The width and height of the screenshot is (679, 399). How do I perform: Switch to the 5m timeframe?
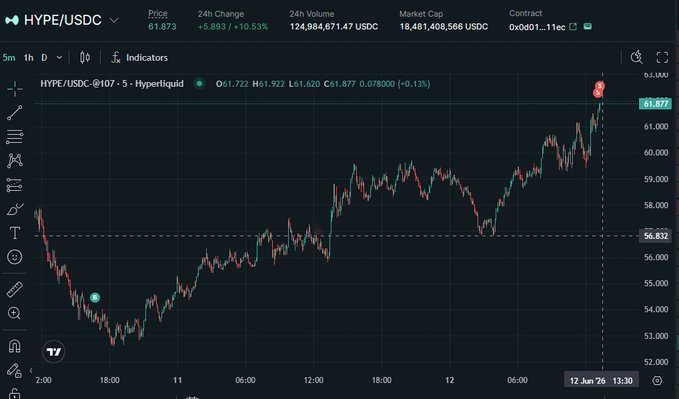pos(9,58)
